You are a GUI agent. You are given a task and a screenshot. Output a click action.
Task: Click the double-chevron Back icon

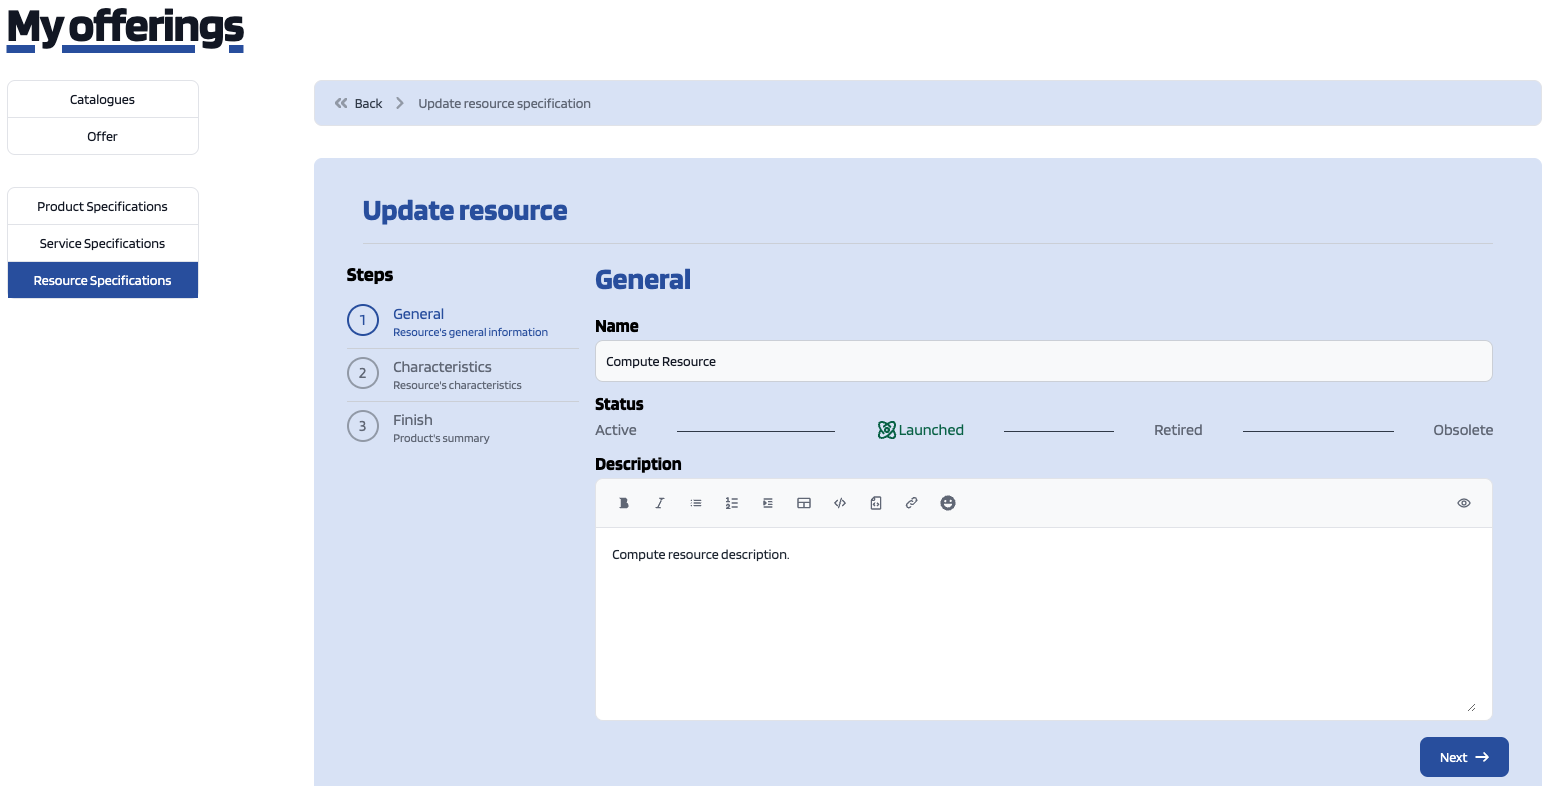pyautogui.click(x=341, y=103)
